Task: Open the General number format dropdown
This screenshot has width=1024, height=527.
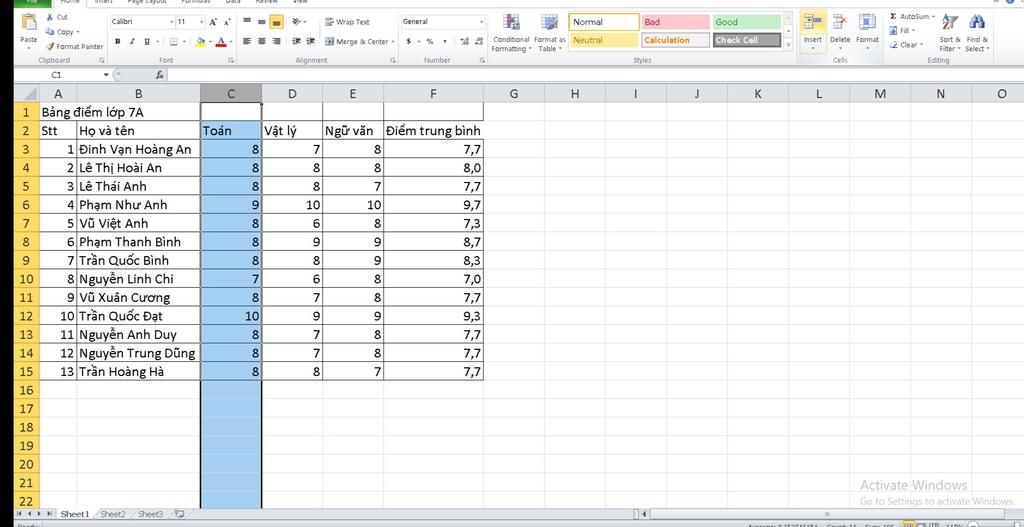Action: pos(482,22)
